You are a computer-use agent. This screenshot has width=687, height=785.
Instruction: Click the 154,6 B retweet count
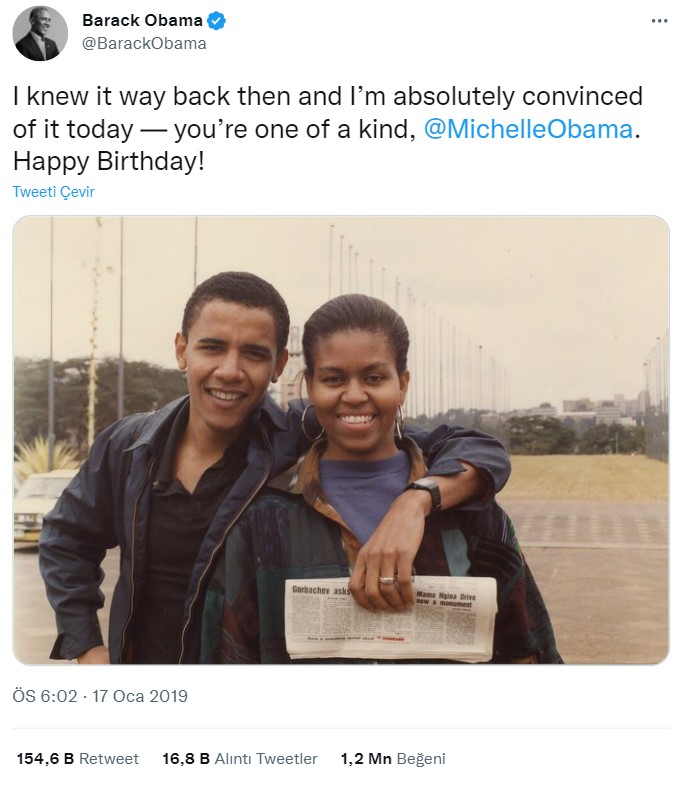point(45,759)
